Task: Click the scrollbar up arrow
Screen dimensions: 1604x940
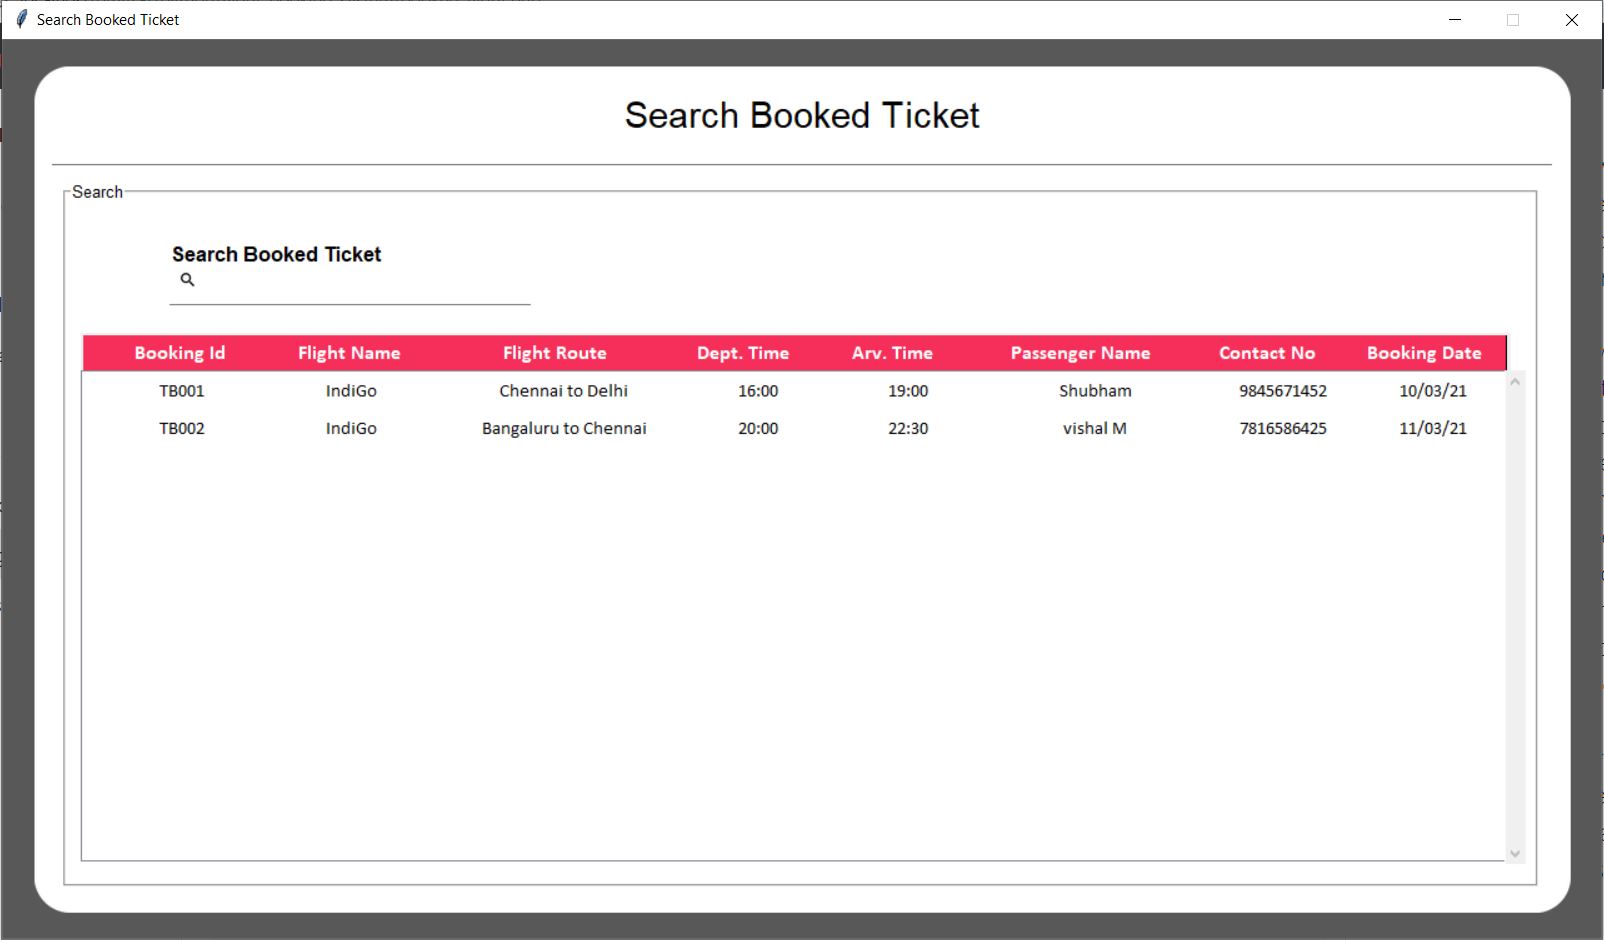Action: click(1515, 382)
